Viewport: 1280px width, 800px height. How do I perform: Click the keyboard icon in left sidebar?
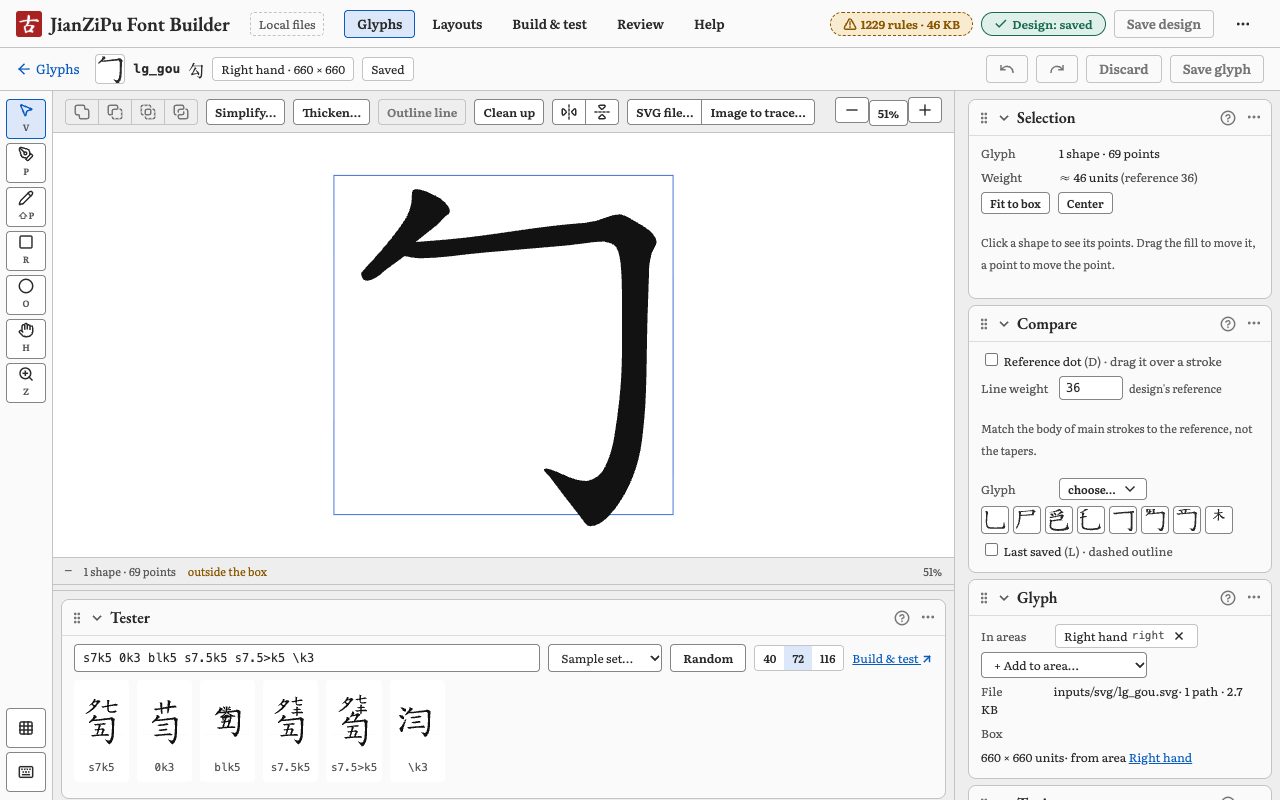tap(26, 772)
